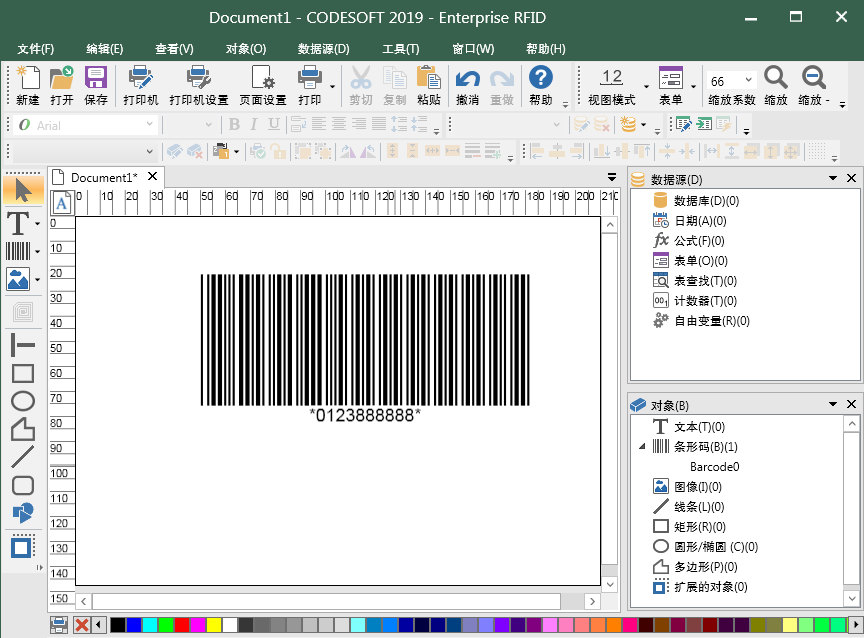Zoom in with the 缩放 magnifier
Viewport: 864px width, 638px height.
pos(776,85)
